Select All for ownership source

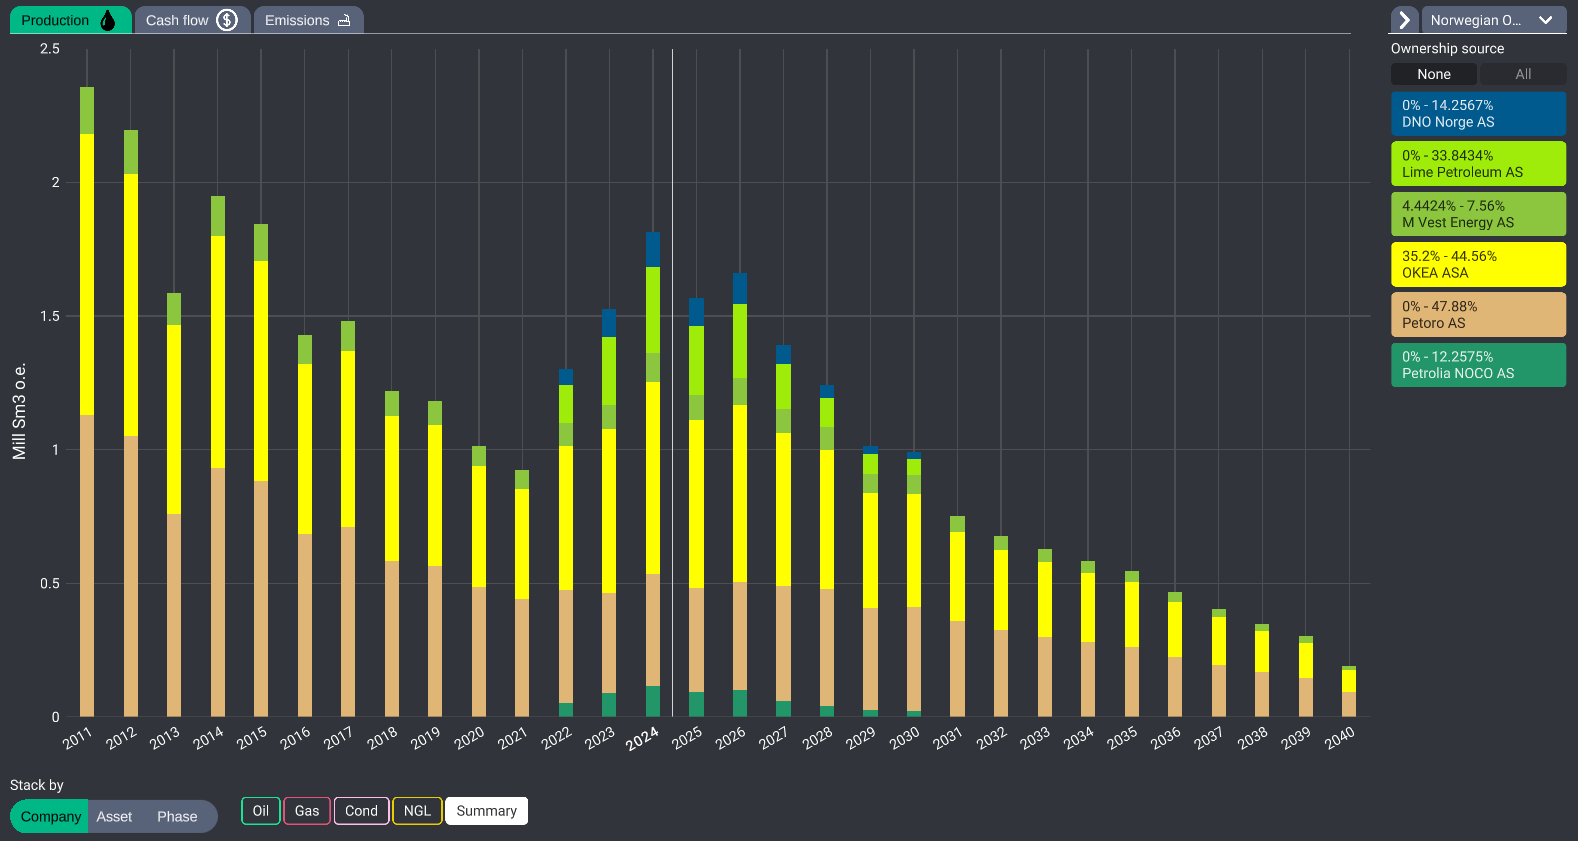click(x=1522, y=74)
